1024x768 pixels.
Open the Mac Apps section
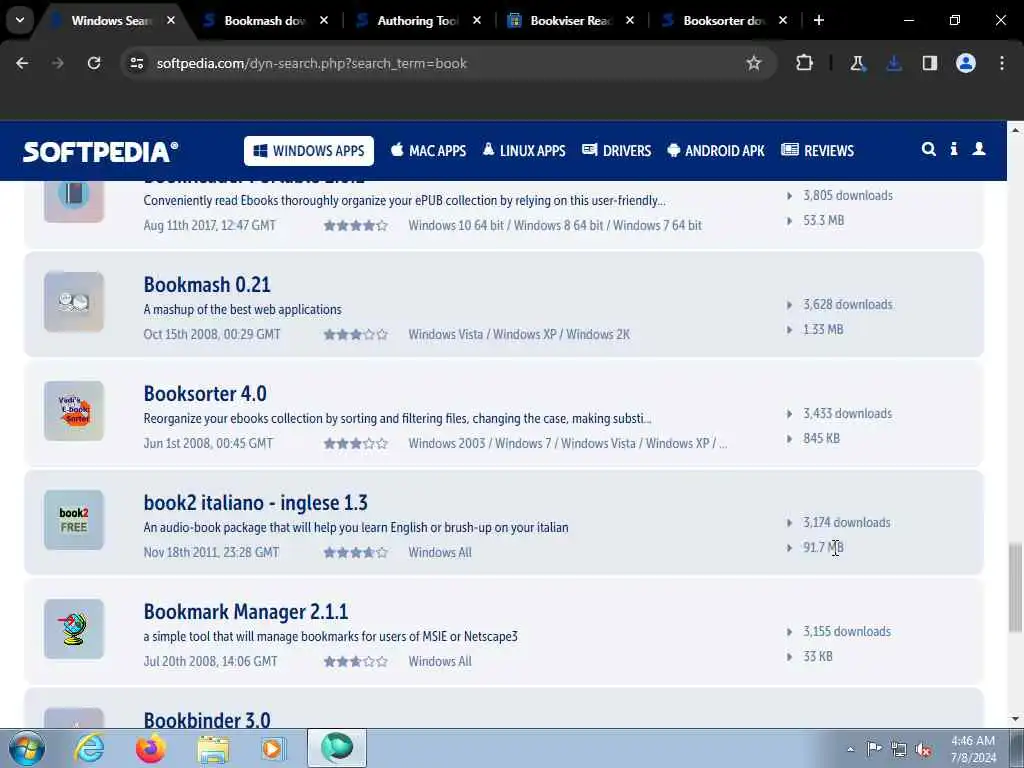pyautogui.click(x=428, y=151)
